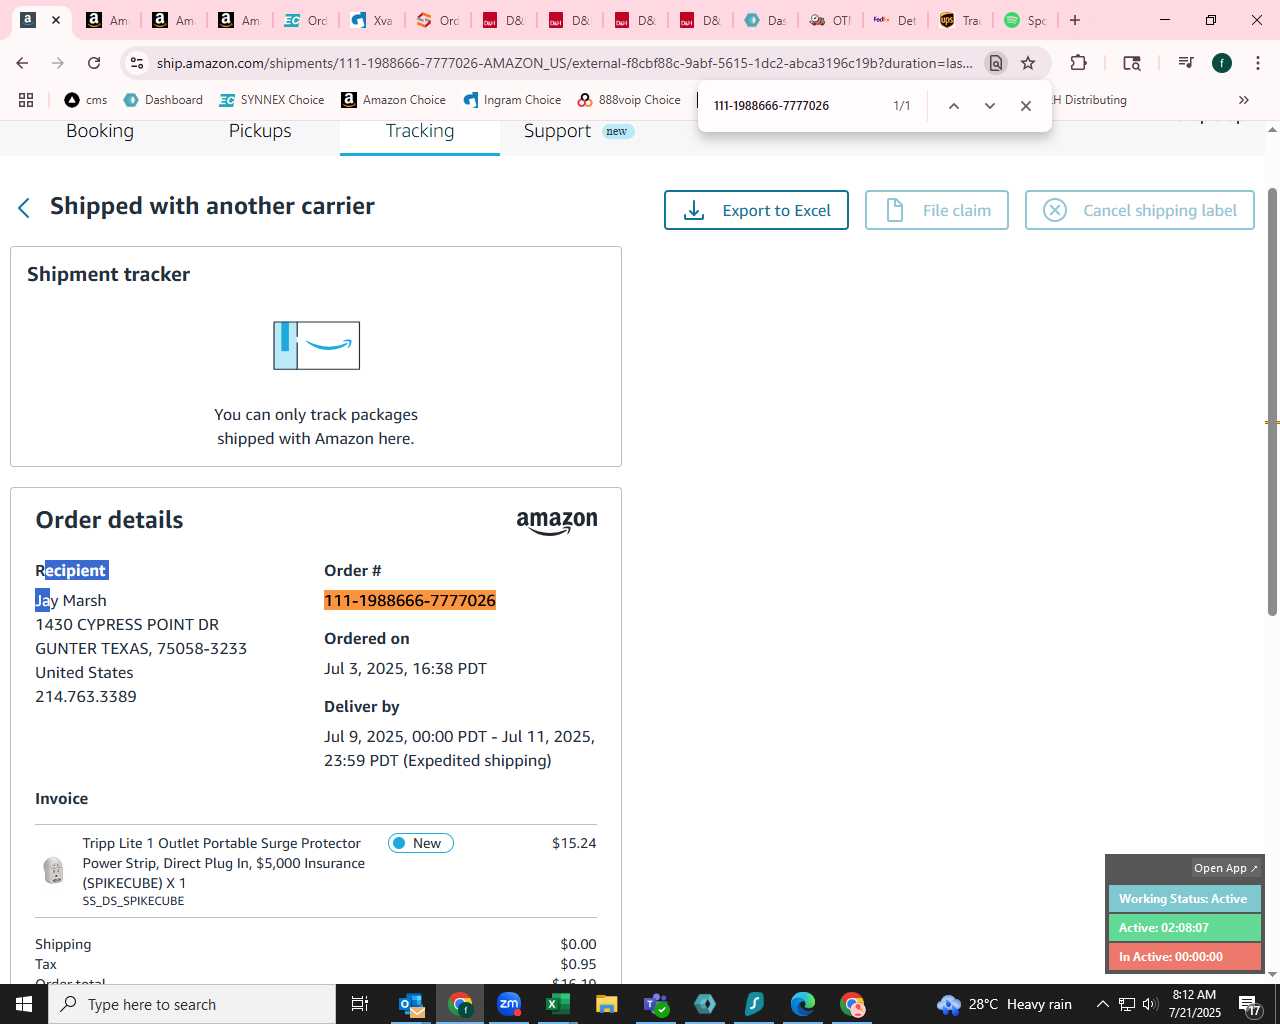Open the weather widget on taskbar
Screen dimensions: 1280x1024
pos(1005,1004)
